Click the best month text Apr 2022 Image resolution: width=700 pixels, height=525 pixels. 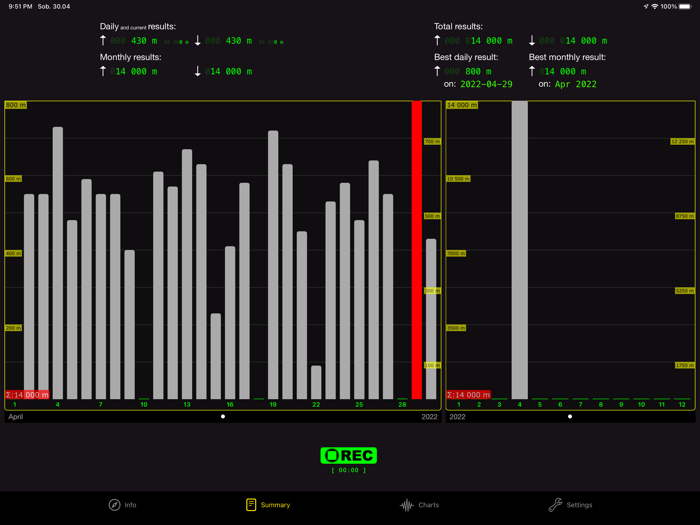575,84
